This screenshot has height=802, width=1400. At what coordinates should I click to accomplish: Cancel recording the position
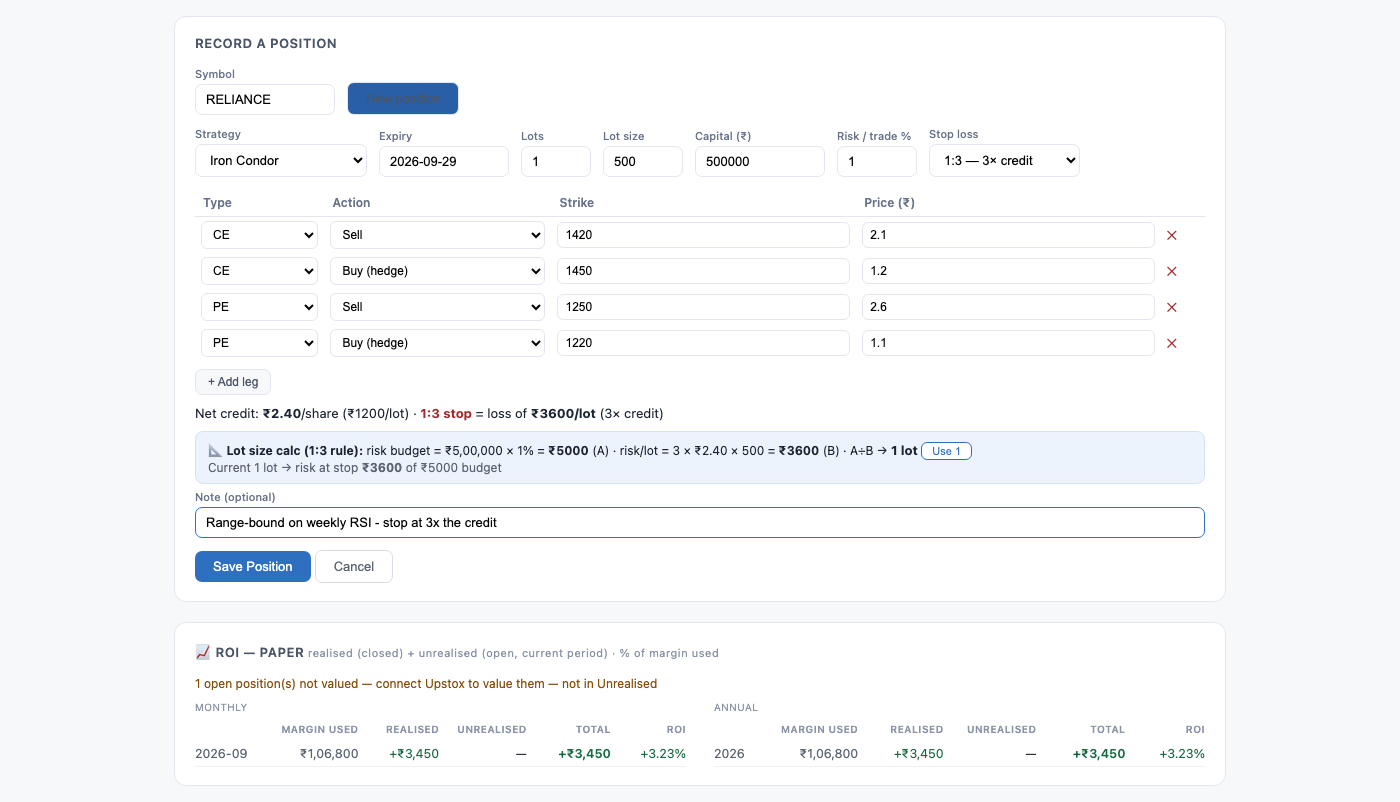click(x=354, y=566)
